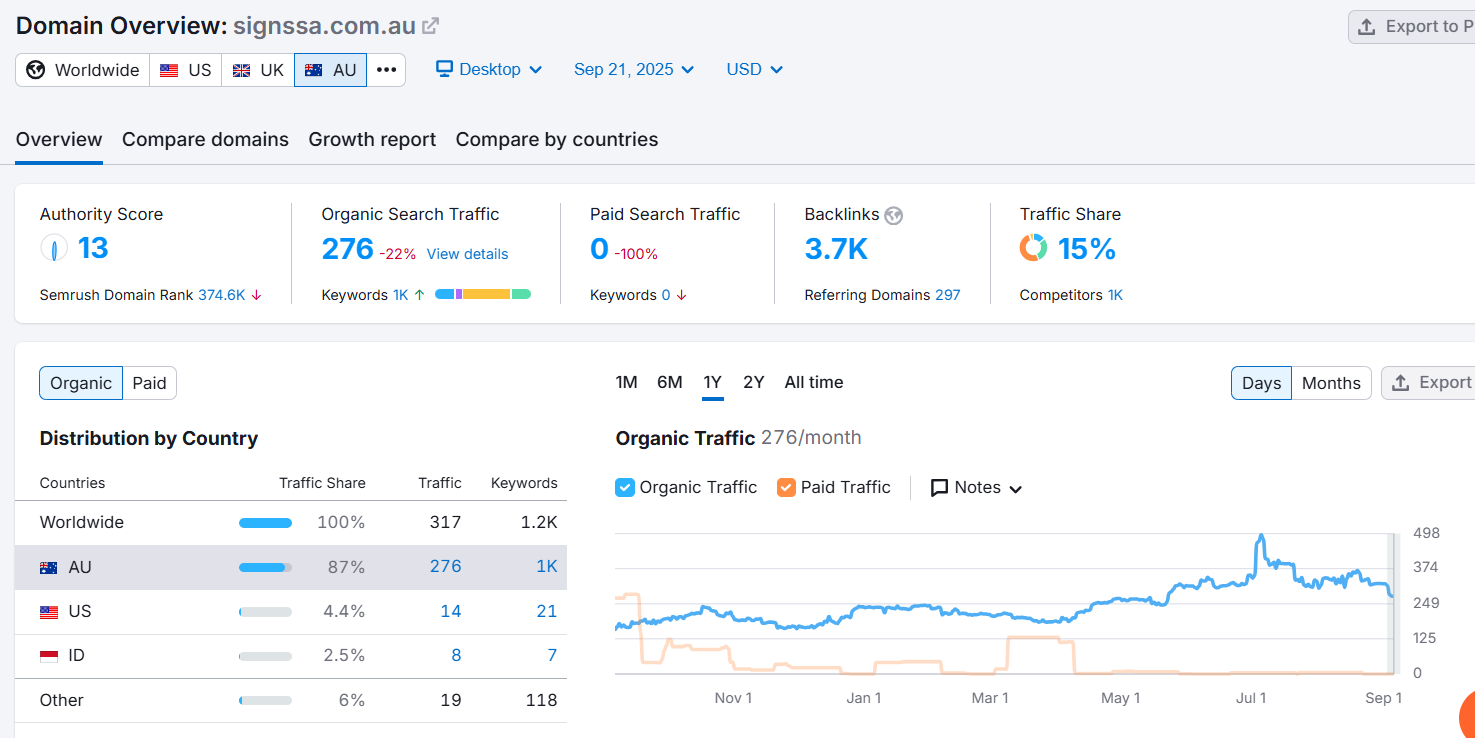Open the Growth report tab
Image resolution: width=1475 pixels, height=738 pixels.
tap(372, 140)
